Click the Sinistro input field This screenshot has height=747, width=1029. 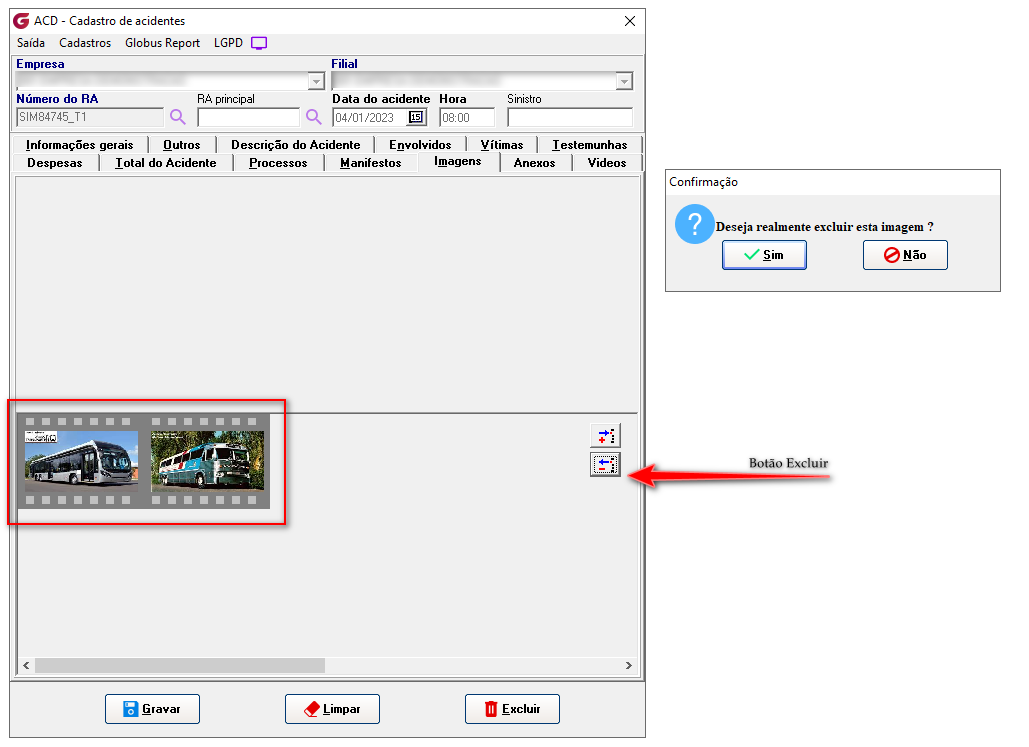tap(570, 117)
